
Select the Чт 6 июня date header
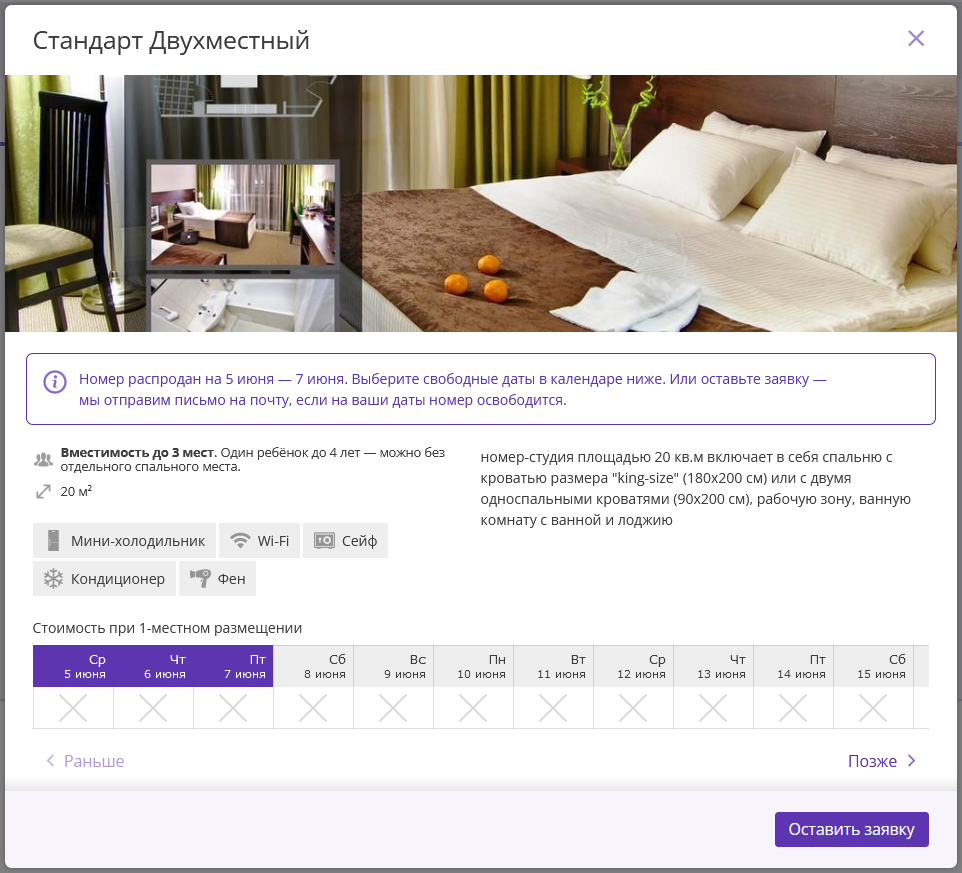(153, 666)
